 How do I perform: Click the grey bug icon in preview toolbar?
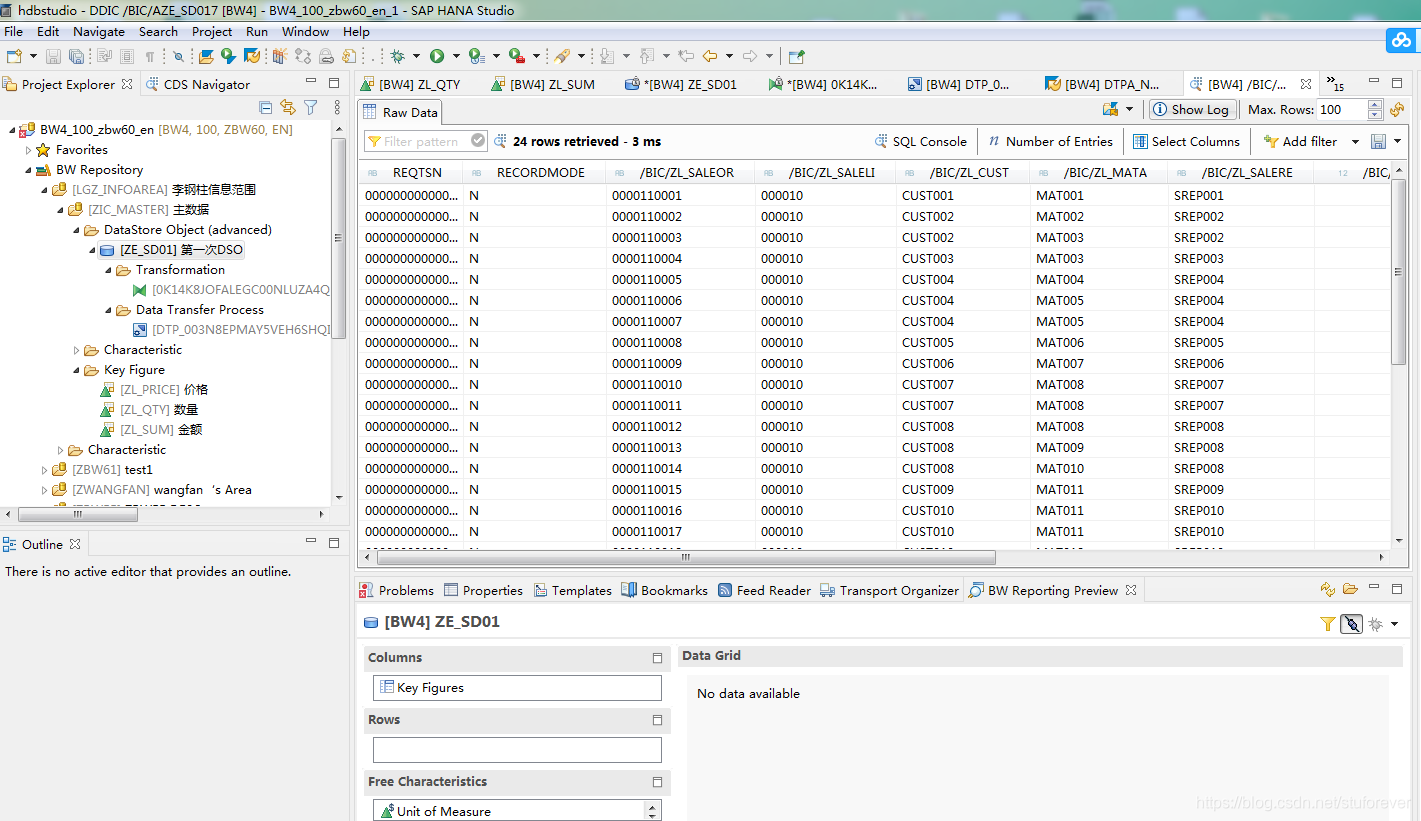tap(1376, 624)
